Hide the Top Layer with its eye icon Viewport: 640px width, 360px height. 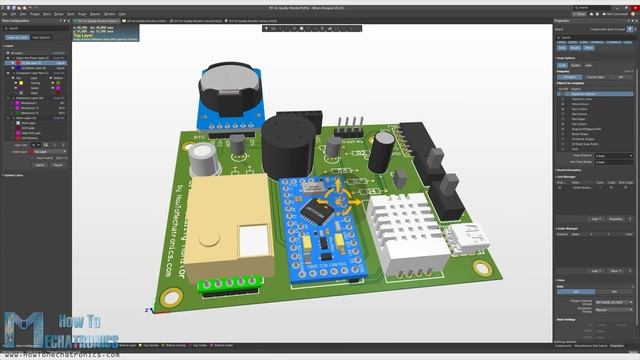pyautogui.click(x=13, y=63)
